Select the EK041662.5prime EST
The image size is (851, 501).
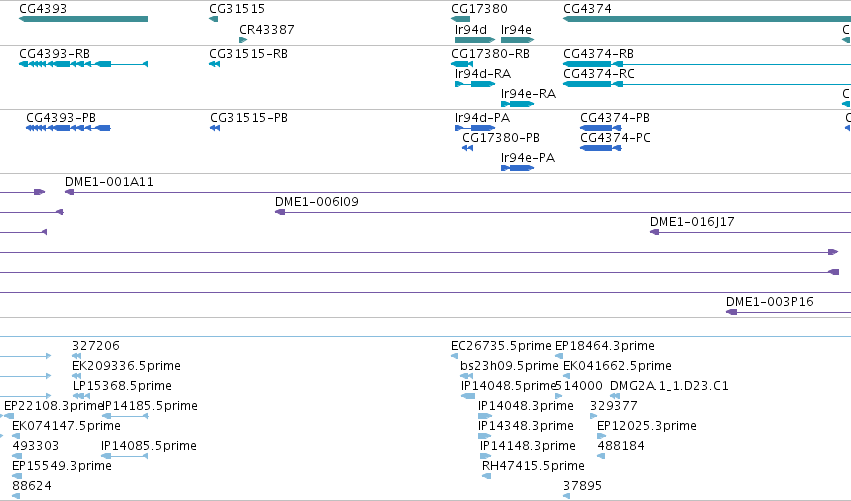click(566, 376)
